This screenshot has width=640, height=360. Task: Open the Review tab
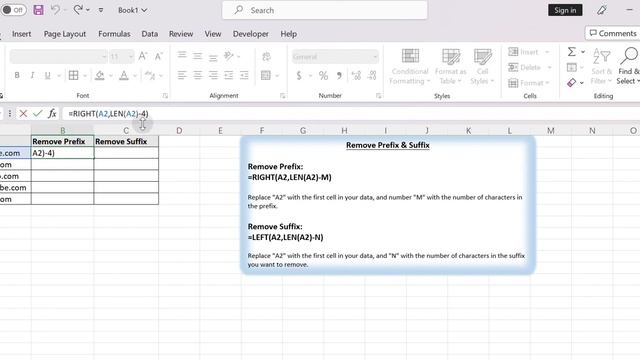[181, 34]
